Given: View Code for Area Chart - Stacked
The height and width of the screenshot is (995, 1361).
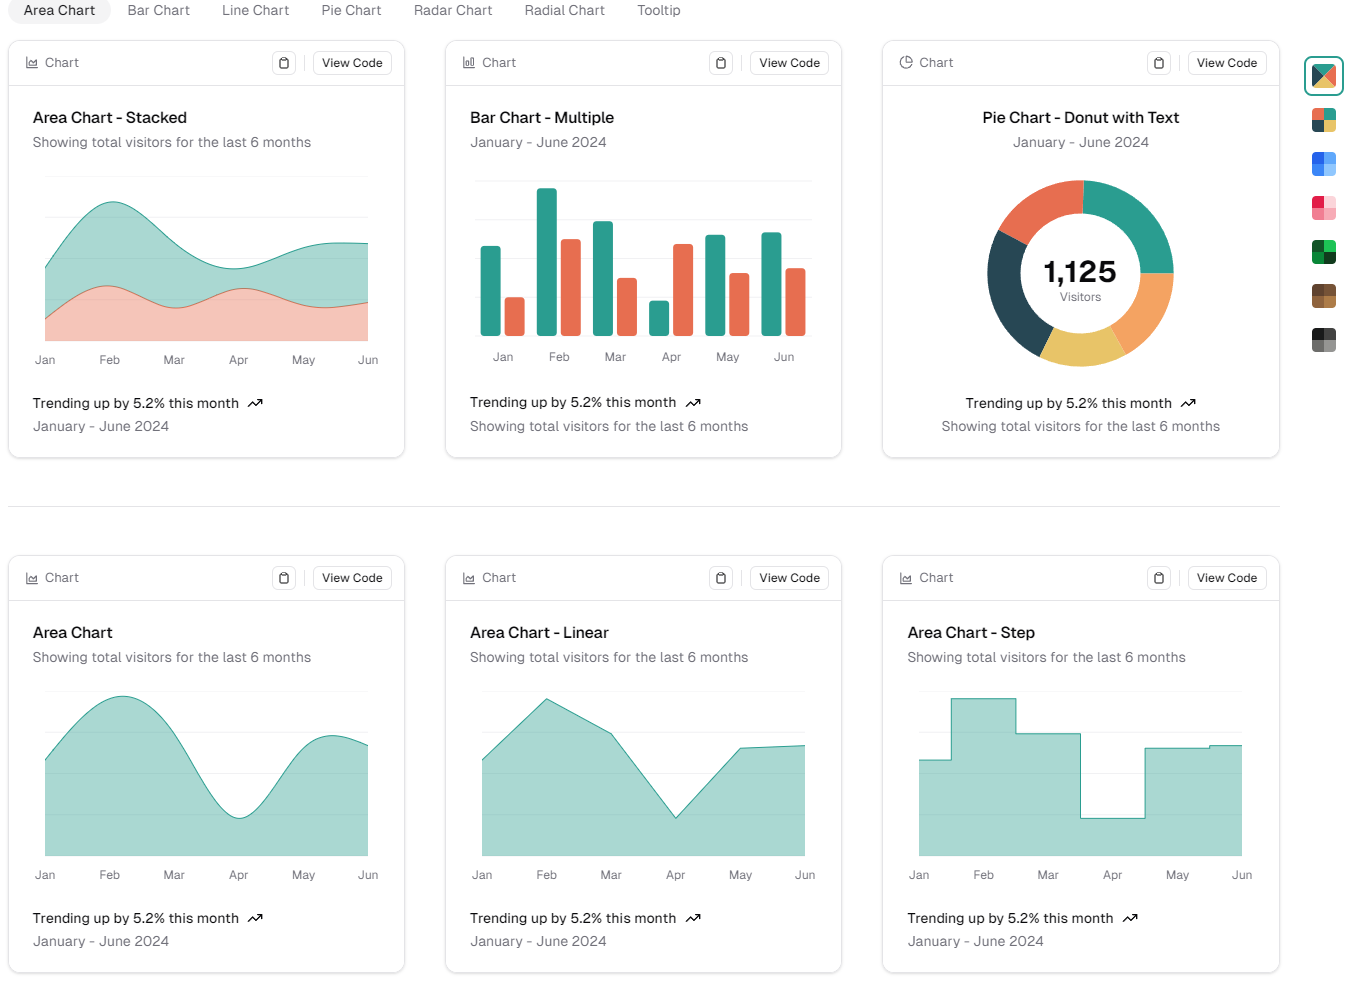Looking at the screenshot, I should click(x=352, y=63).
